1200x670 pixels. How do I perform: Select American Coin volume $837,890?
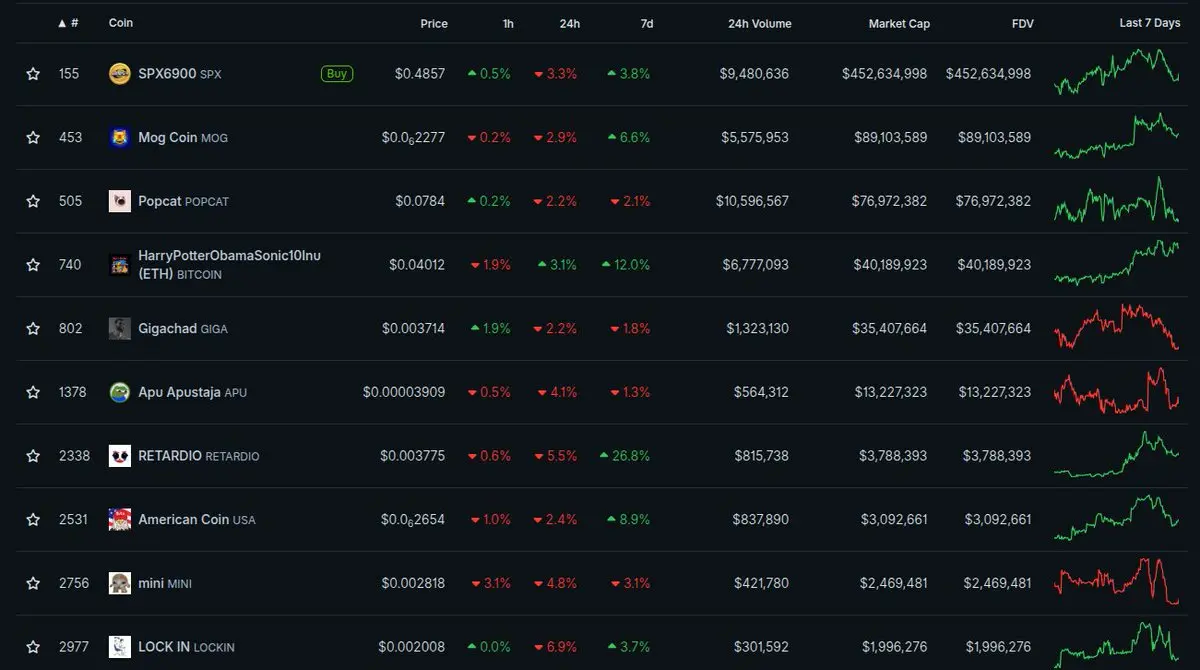tap(761, 520)
